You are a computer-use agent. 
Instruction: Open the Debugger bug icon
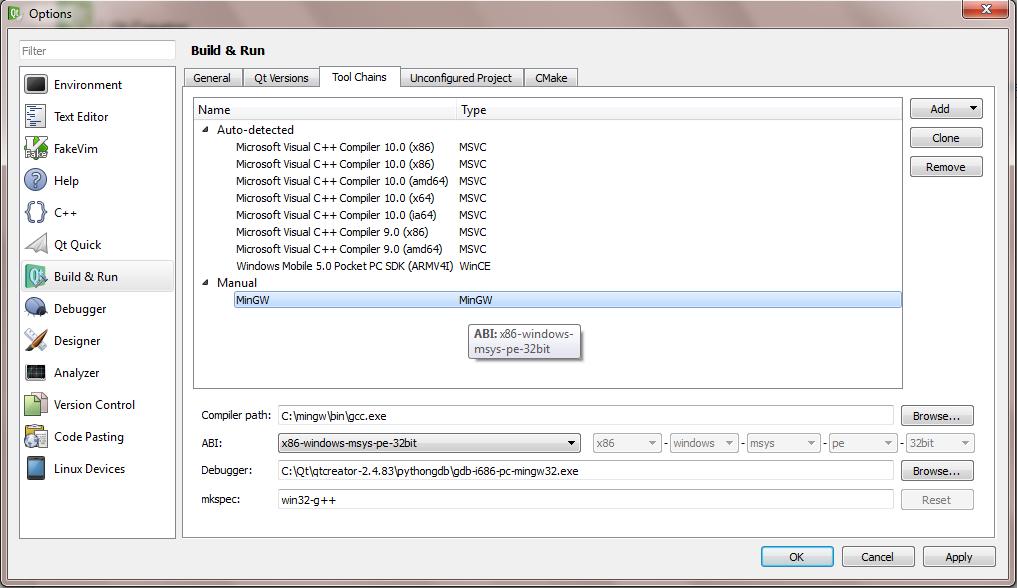coord(36,309)
